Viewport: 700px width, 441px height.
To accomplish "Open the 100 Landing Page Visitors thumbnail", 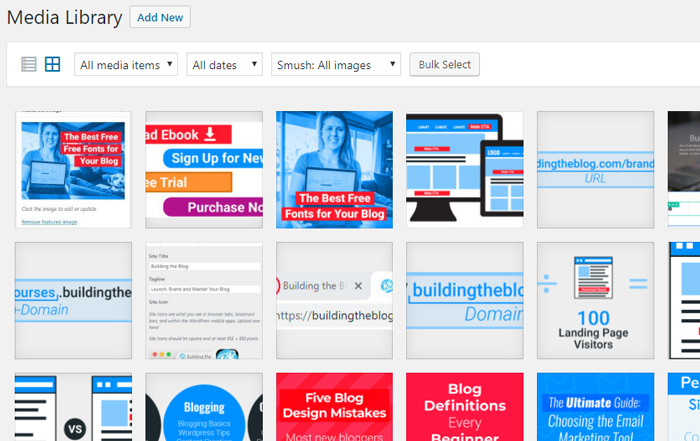I will (596, 300).
